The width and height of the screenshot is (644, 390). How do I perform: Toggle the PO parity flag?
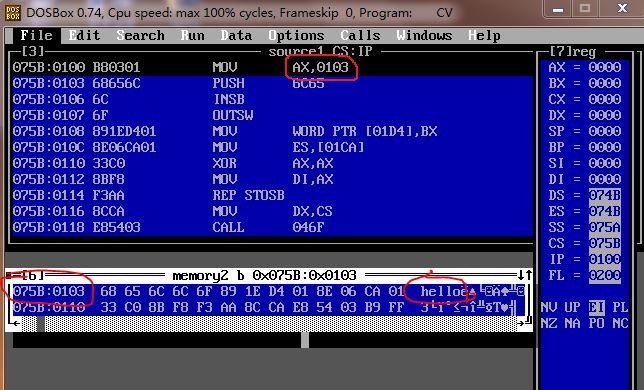(x=596, y=323)
